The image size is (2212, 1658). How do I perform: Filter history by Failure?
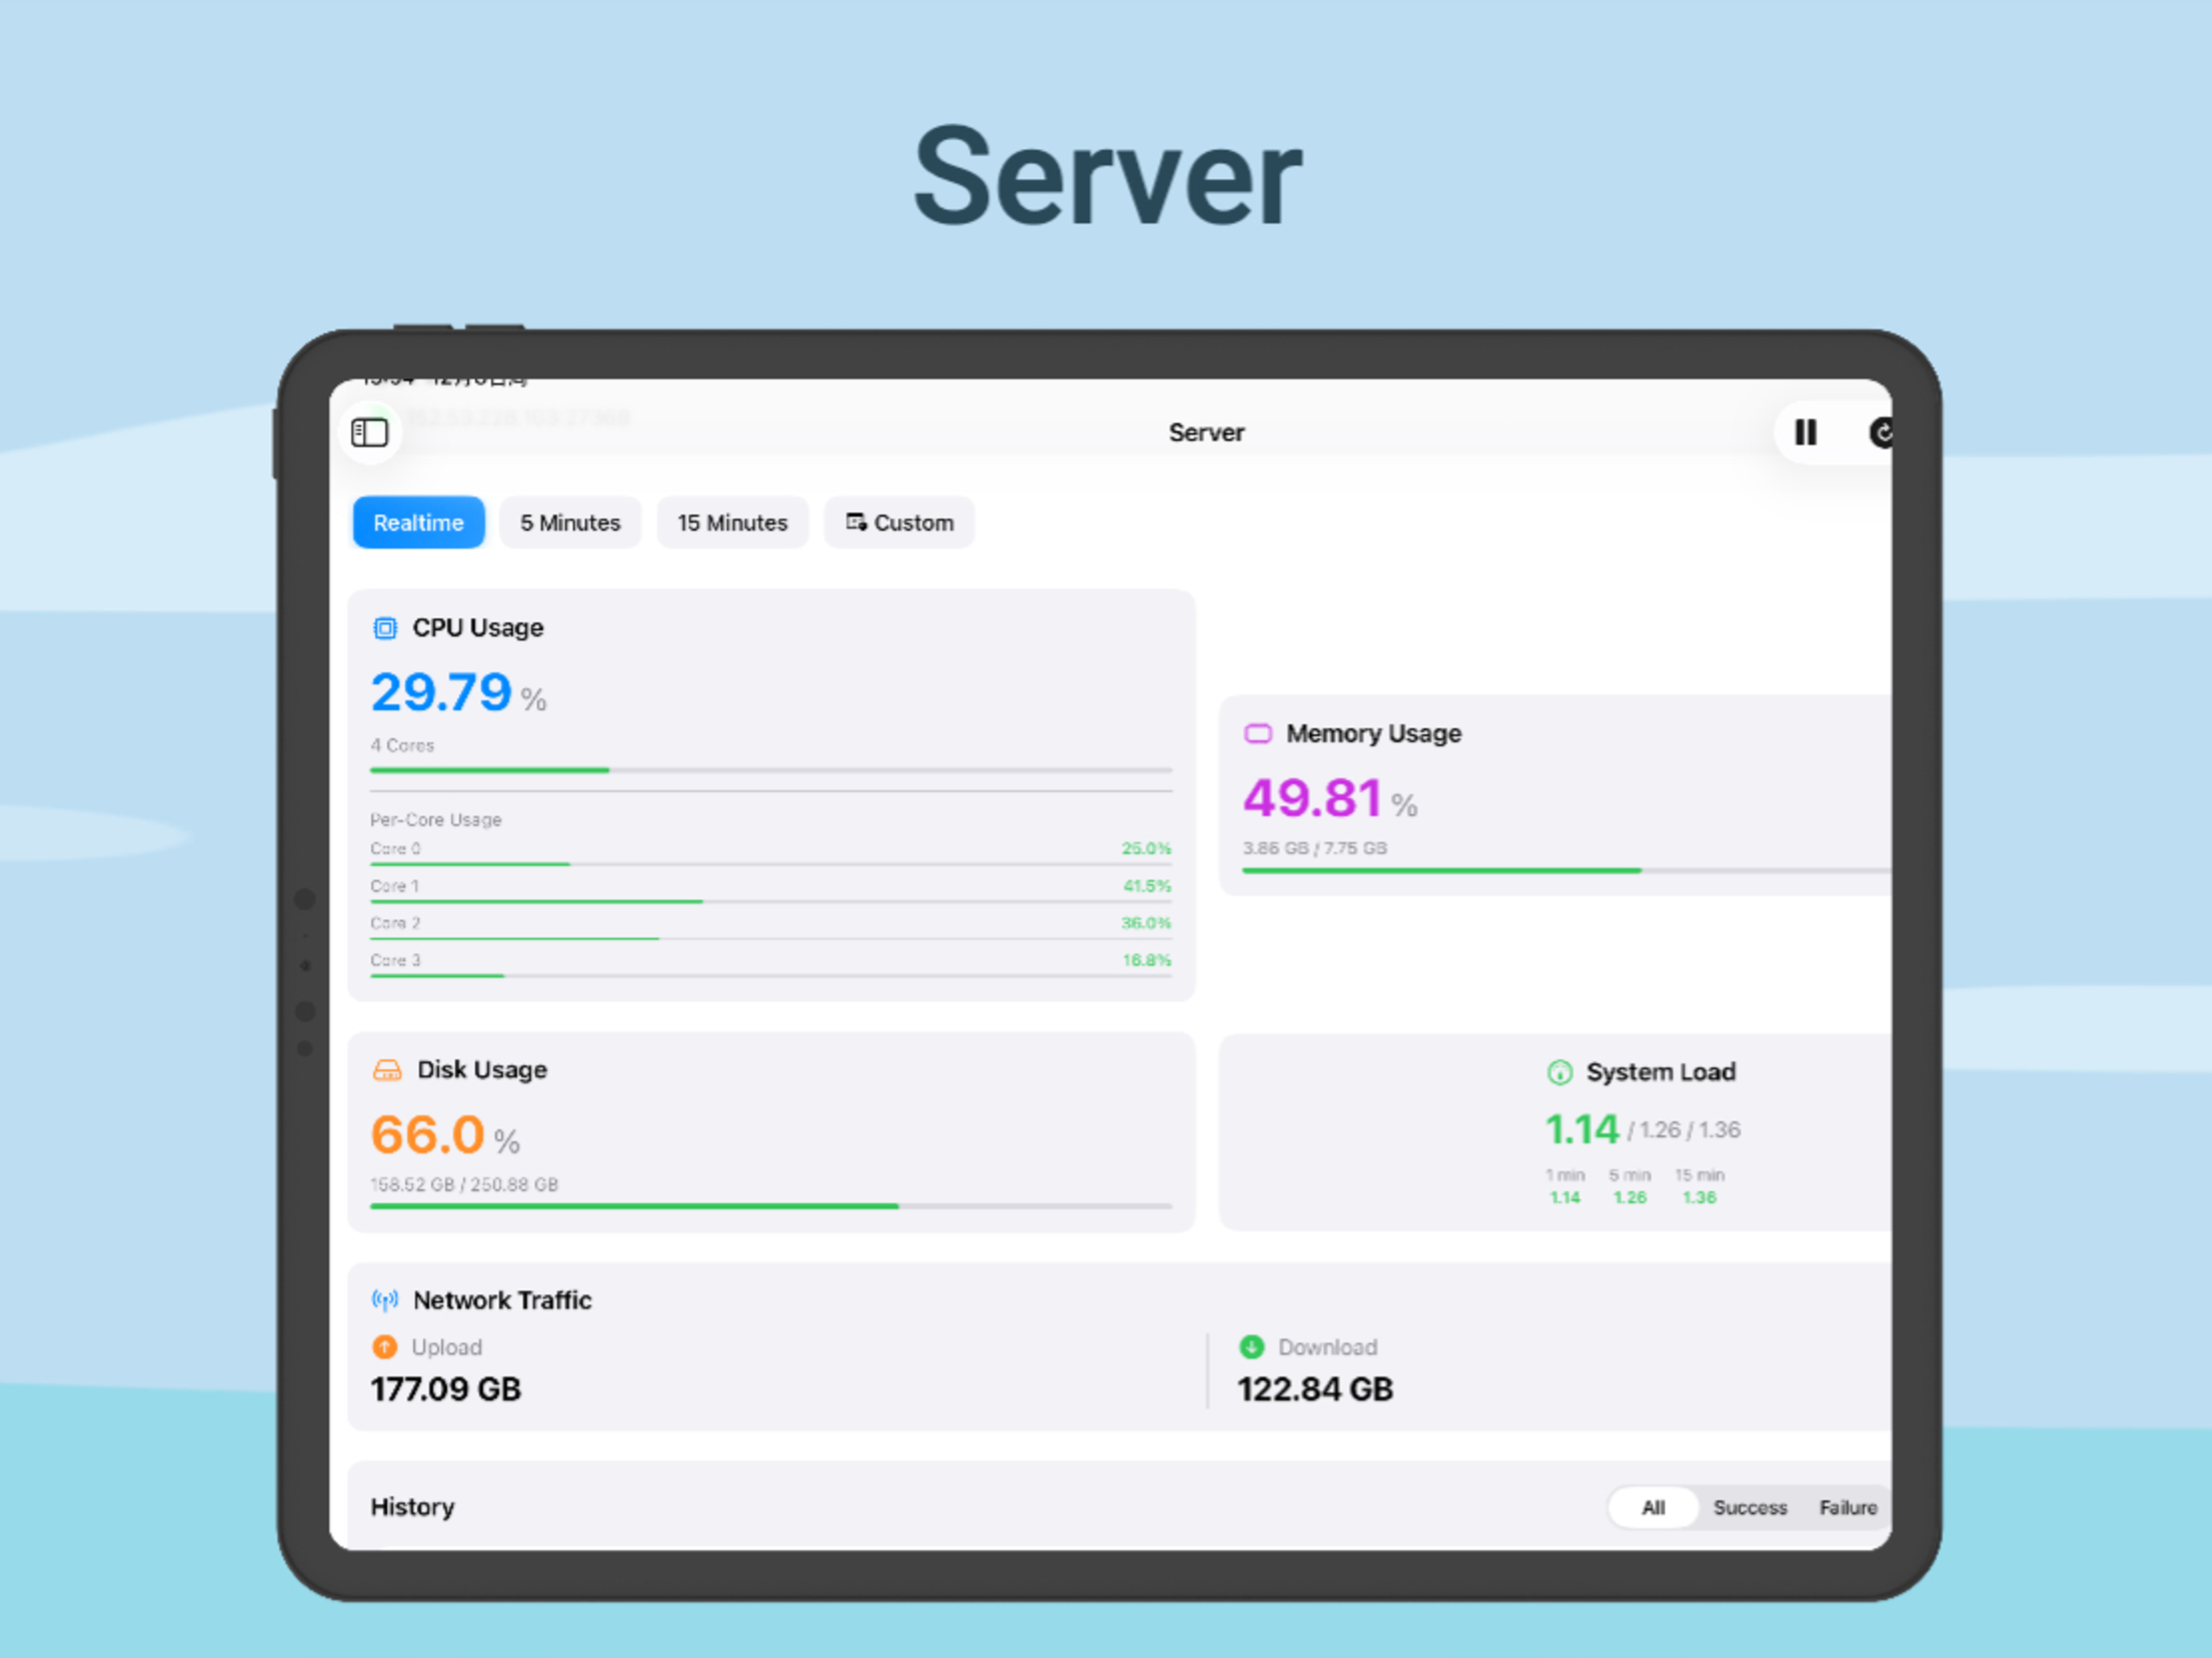point(1848,1507)
